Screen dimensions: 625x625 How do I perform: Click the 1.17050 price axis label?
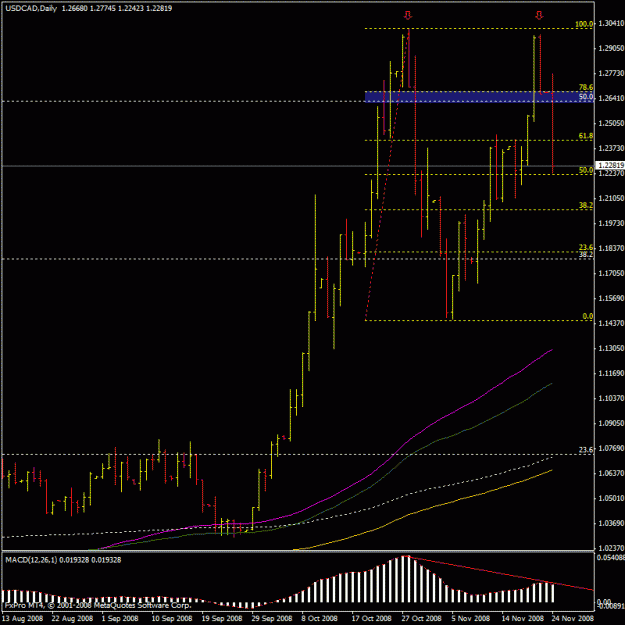(611, 273)
